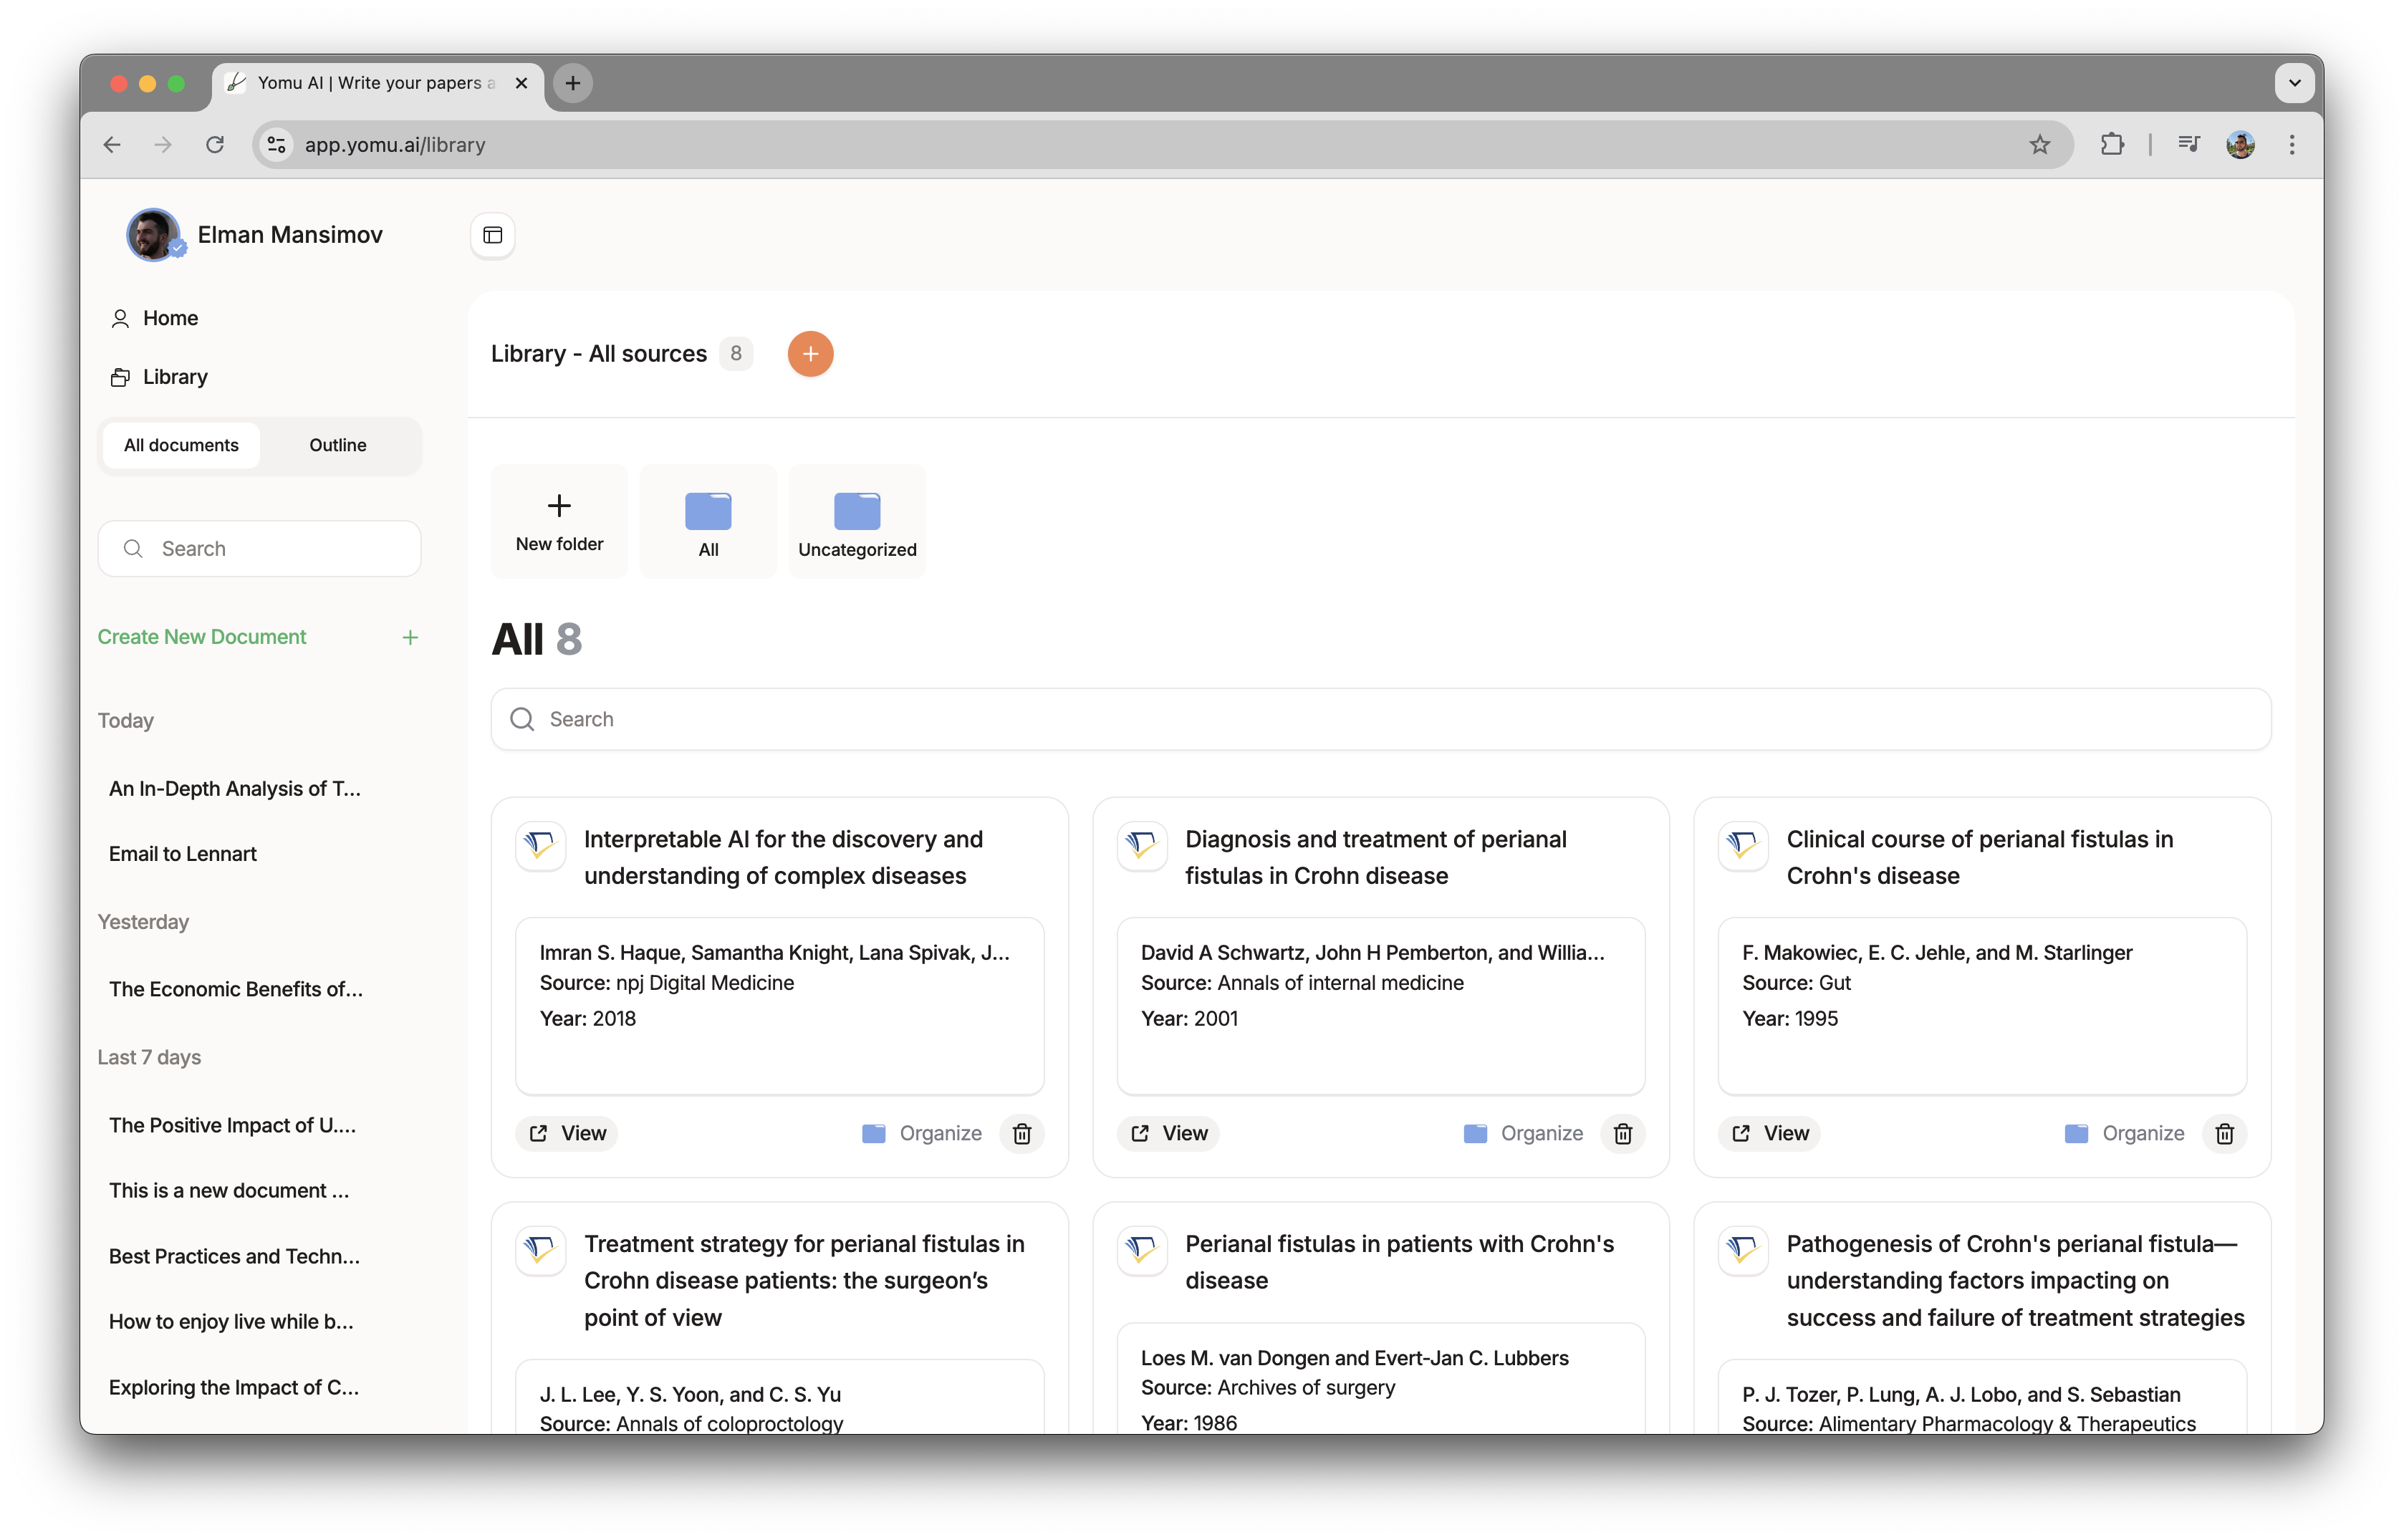The image size is (2404, 1540).
Task: Click the sidebar document Search field
Action: tap(260, 548)
